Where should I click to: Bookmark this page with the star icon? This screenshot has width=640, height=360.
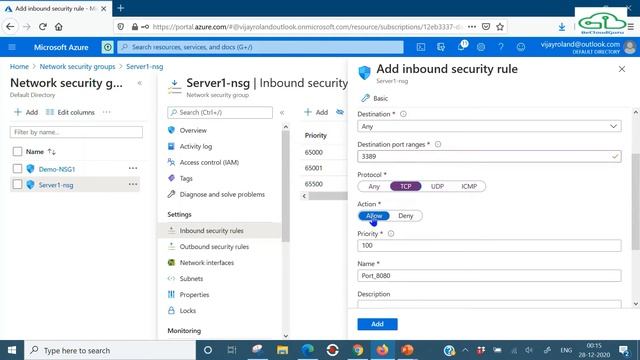pyautogui.click(x=500, y=27)
